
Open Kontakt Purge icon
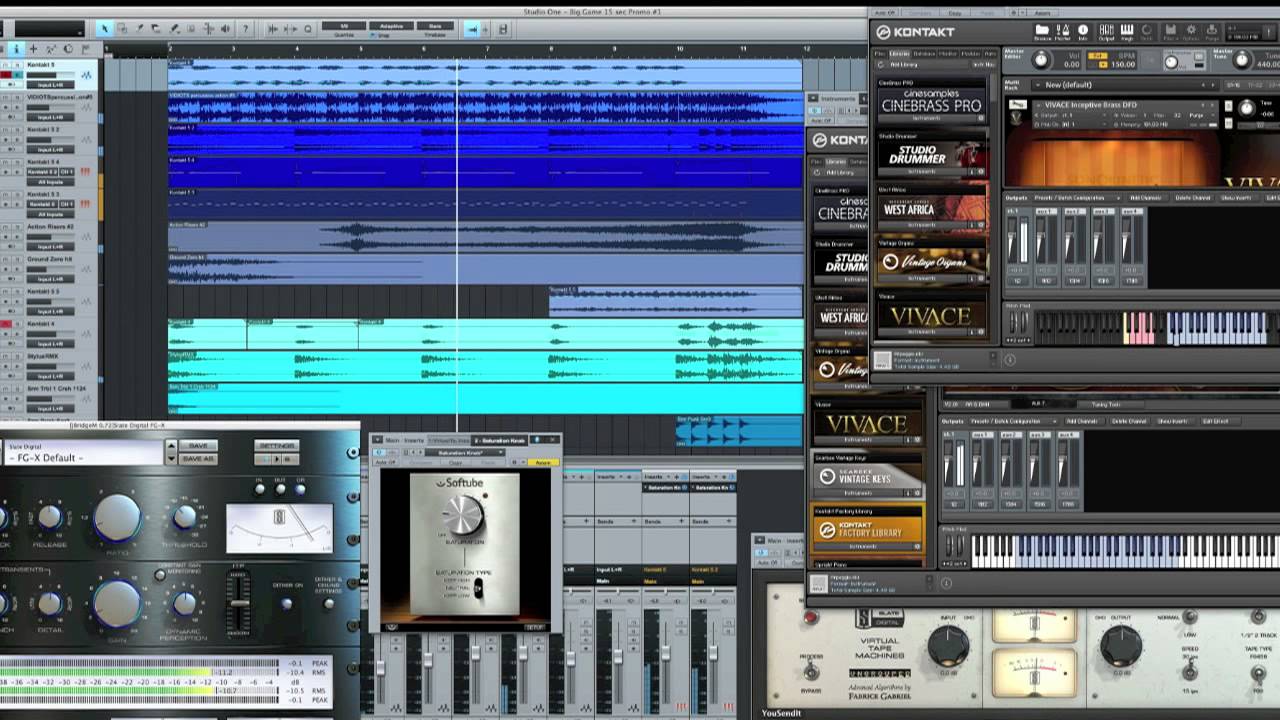coord(1212,33)
